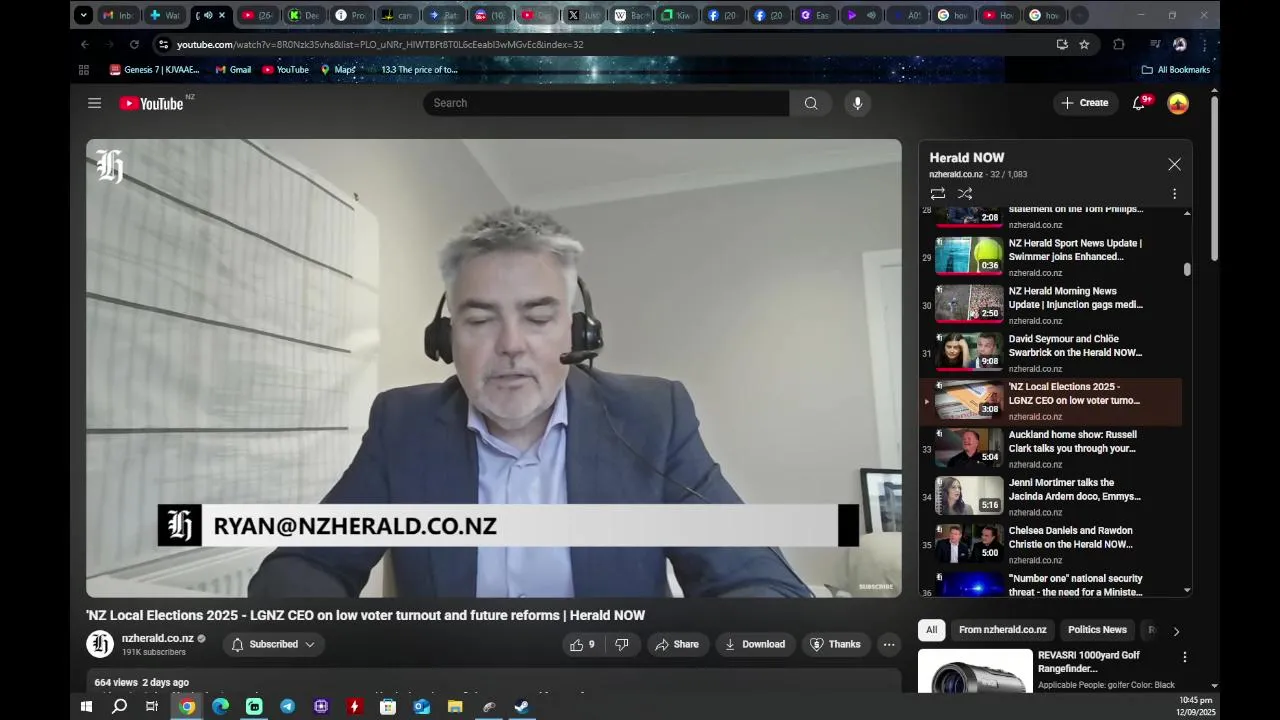Open options for REVASRI Golf Rangefinder ad

(x=1185, y=657)
